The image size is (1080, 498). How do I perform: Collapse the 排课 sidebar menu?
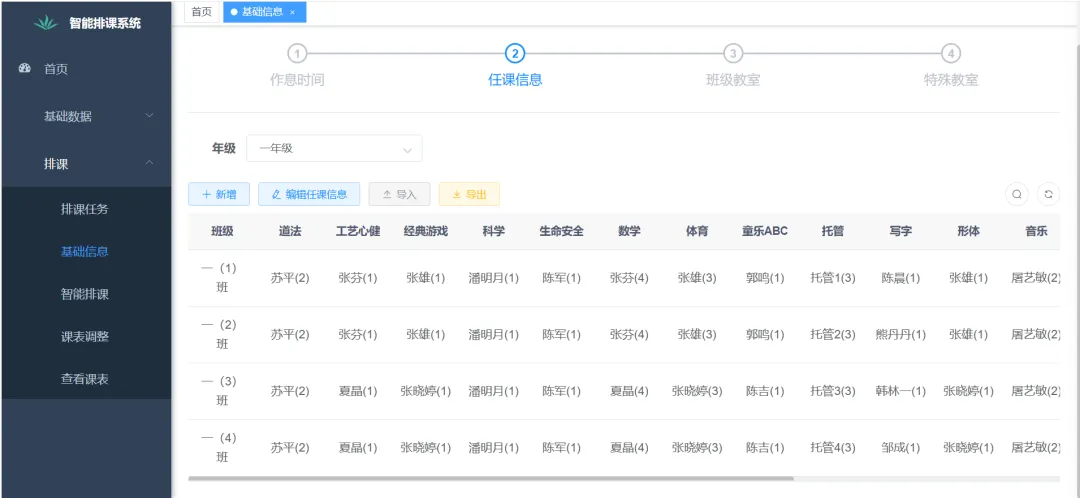[x=86, y=164]
